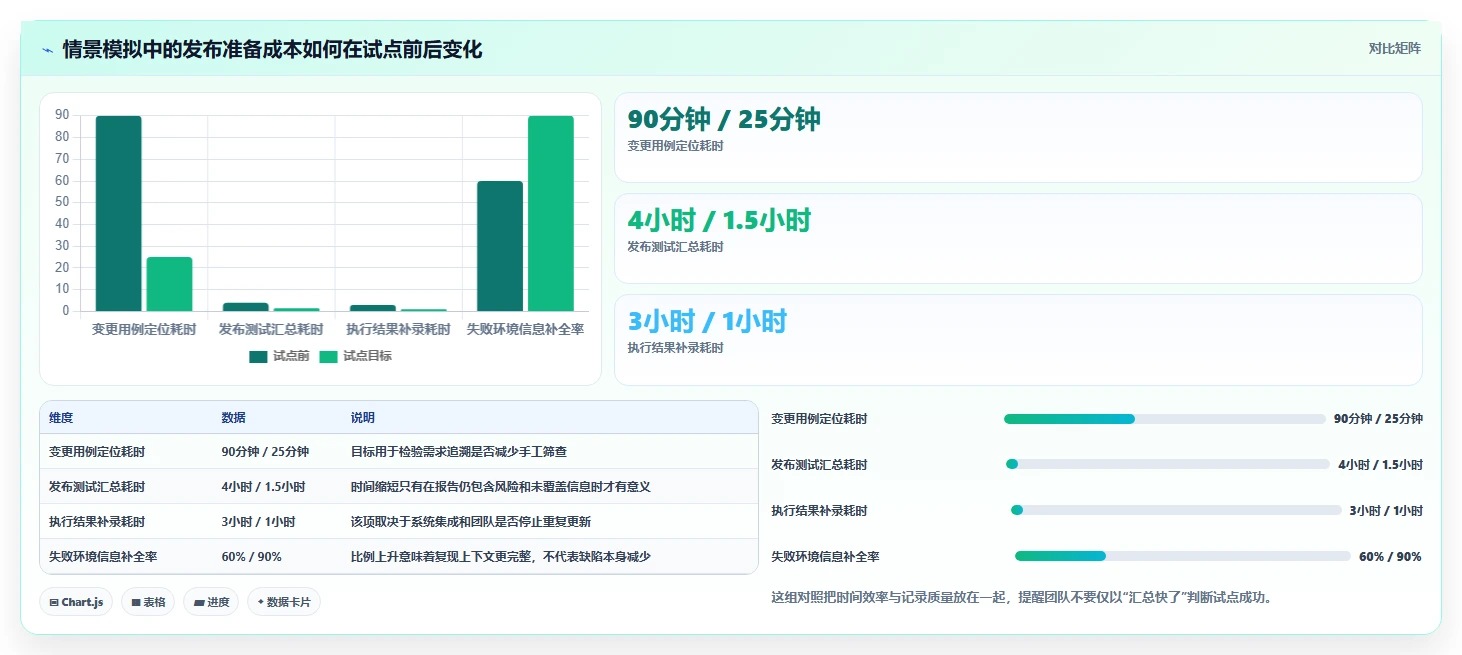Select the 表格 tag chip

click(x=148, y=602)
